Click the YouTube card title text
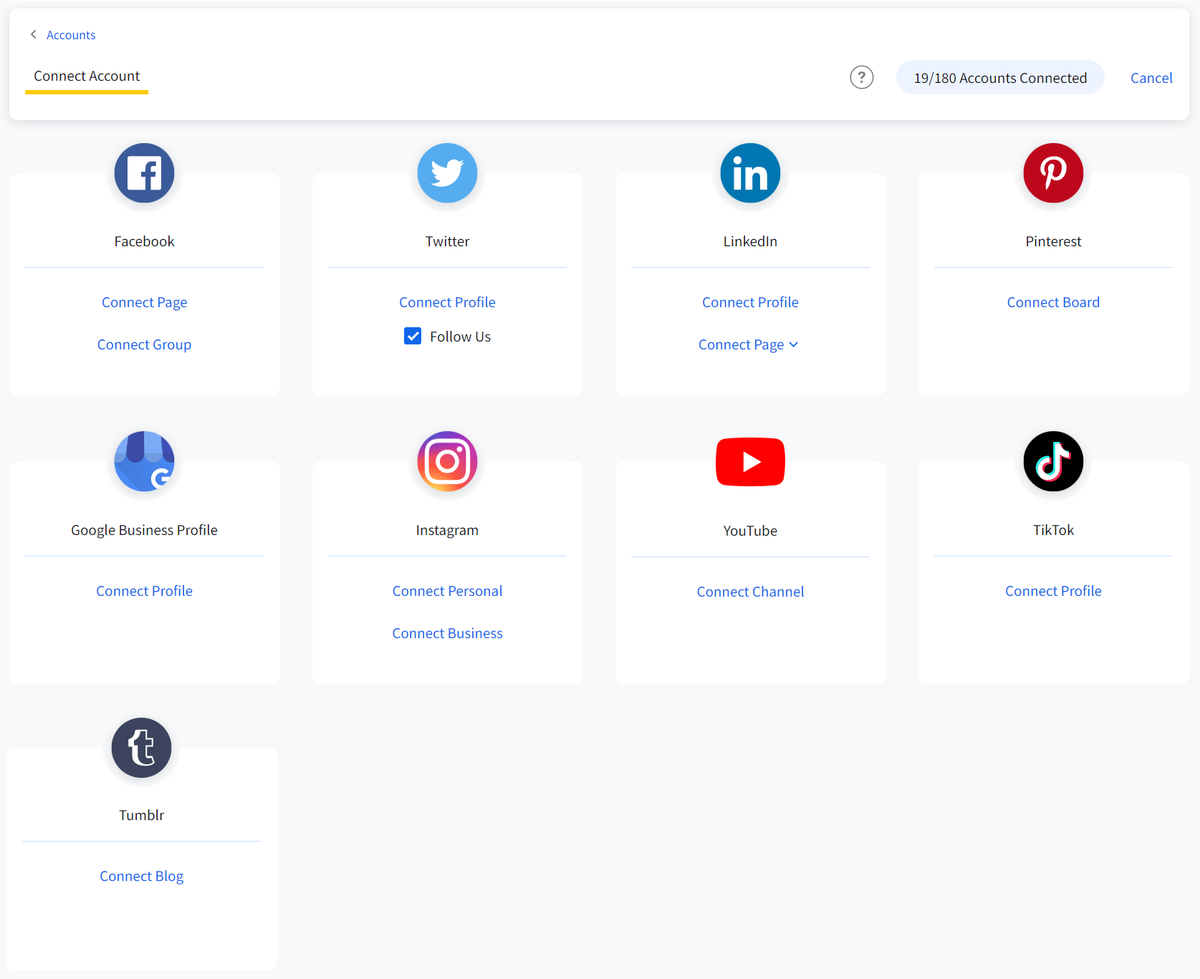The image size is (1200, 979). (x=750, y=531)
